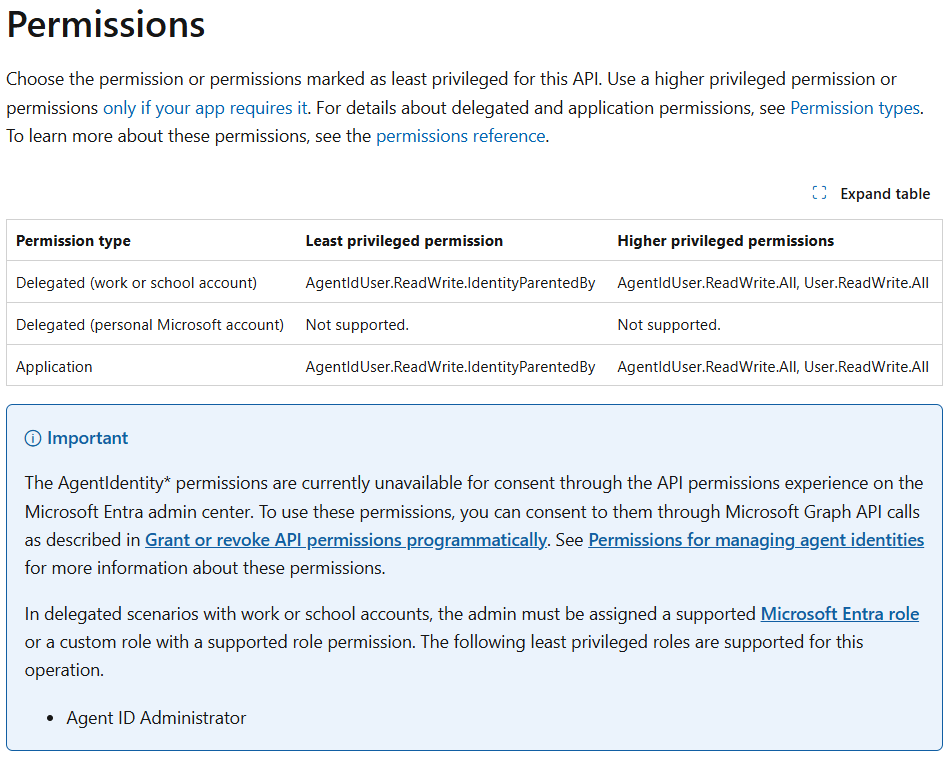
Task: Visit Permissions for managing agent identities link
Action: [x=755, y=540]
